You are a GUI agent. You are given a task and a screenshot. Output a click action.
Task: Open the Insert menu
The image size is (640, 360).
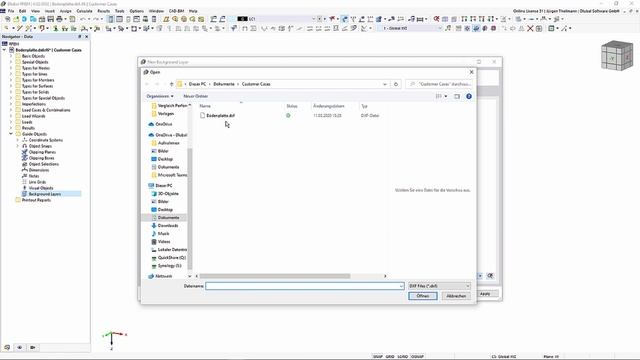(x=49, y=11)
